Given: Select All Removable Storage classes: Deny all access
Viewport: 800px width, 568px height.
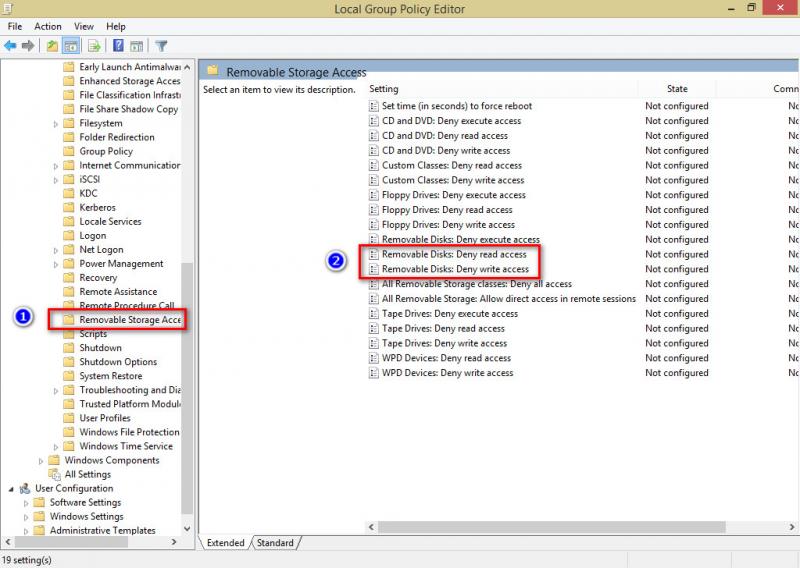Looking at the screenshot, I should coord(477,284).
